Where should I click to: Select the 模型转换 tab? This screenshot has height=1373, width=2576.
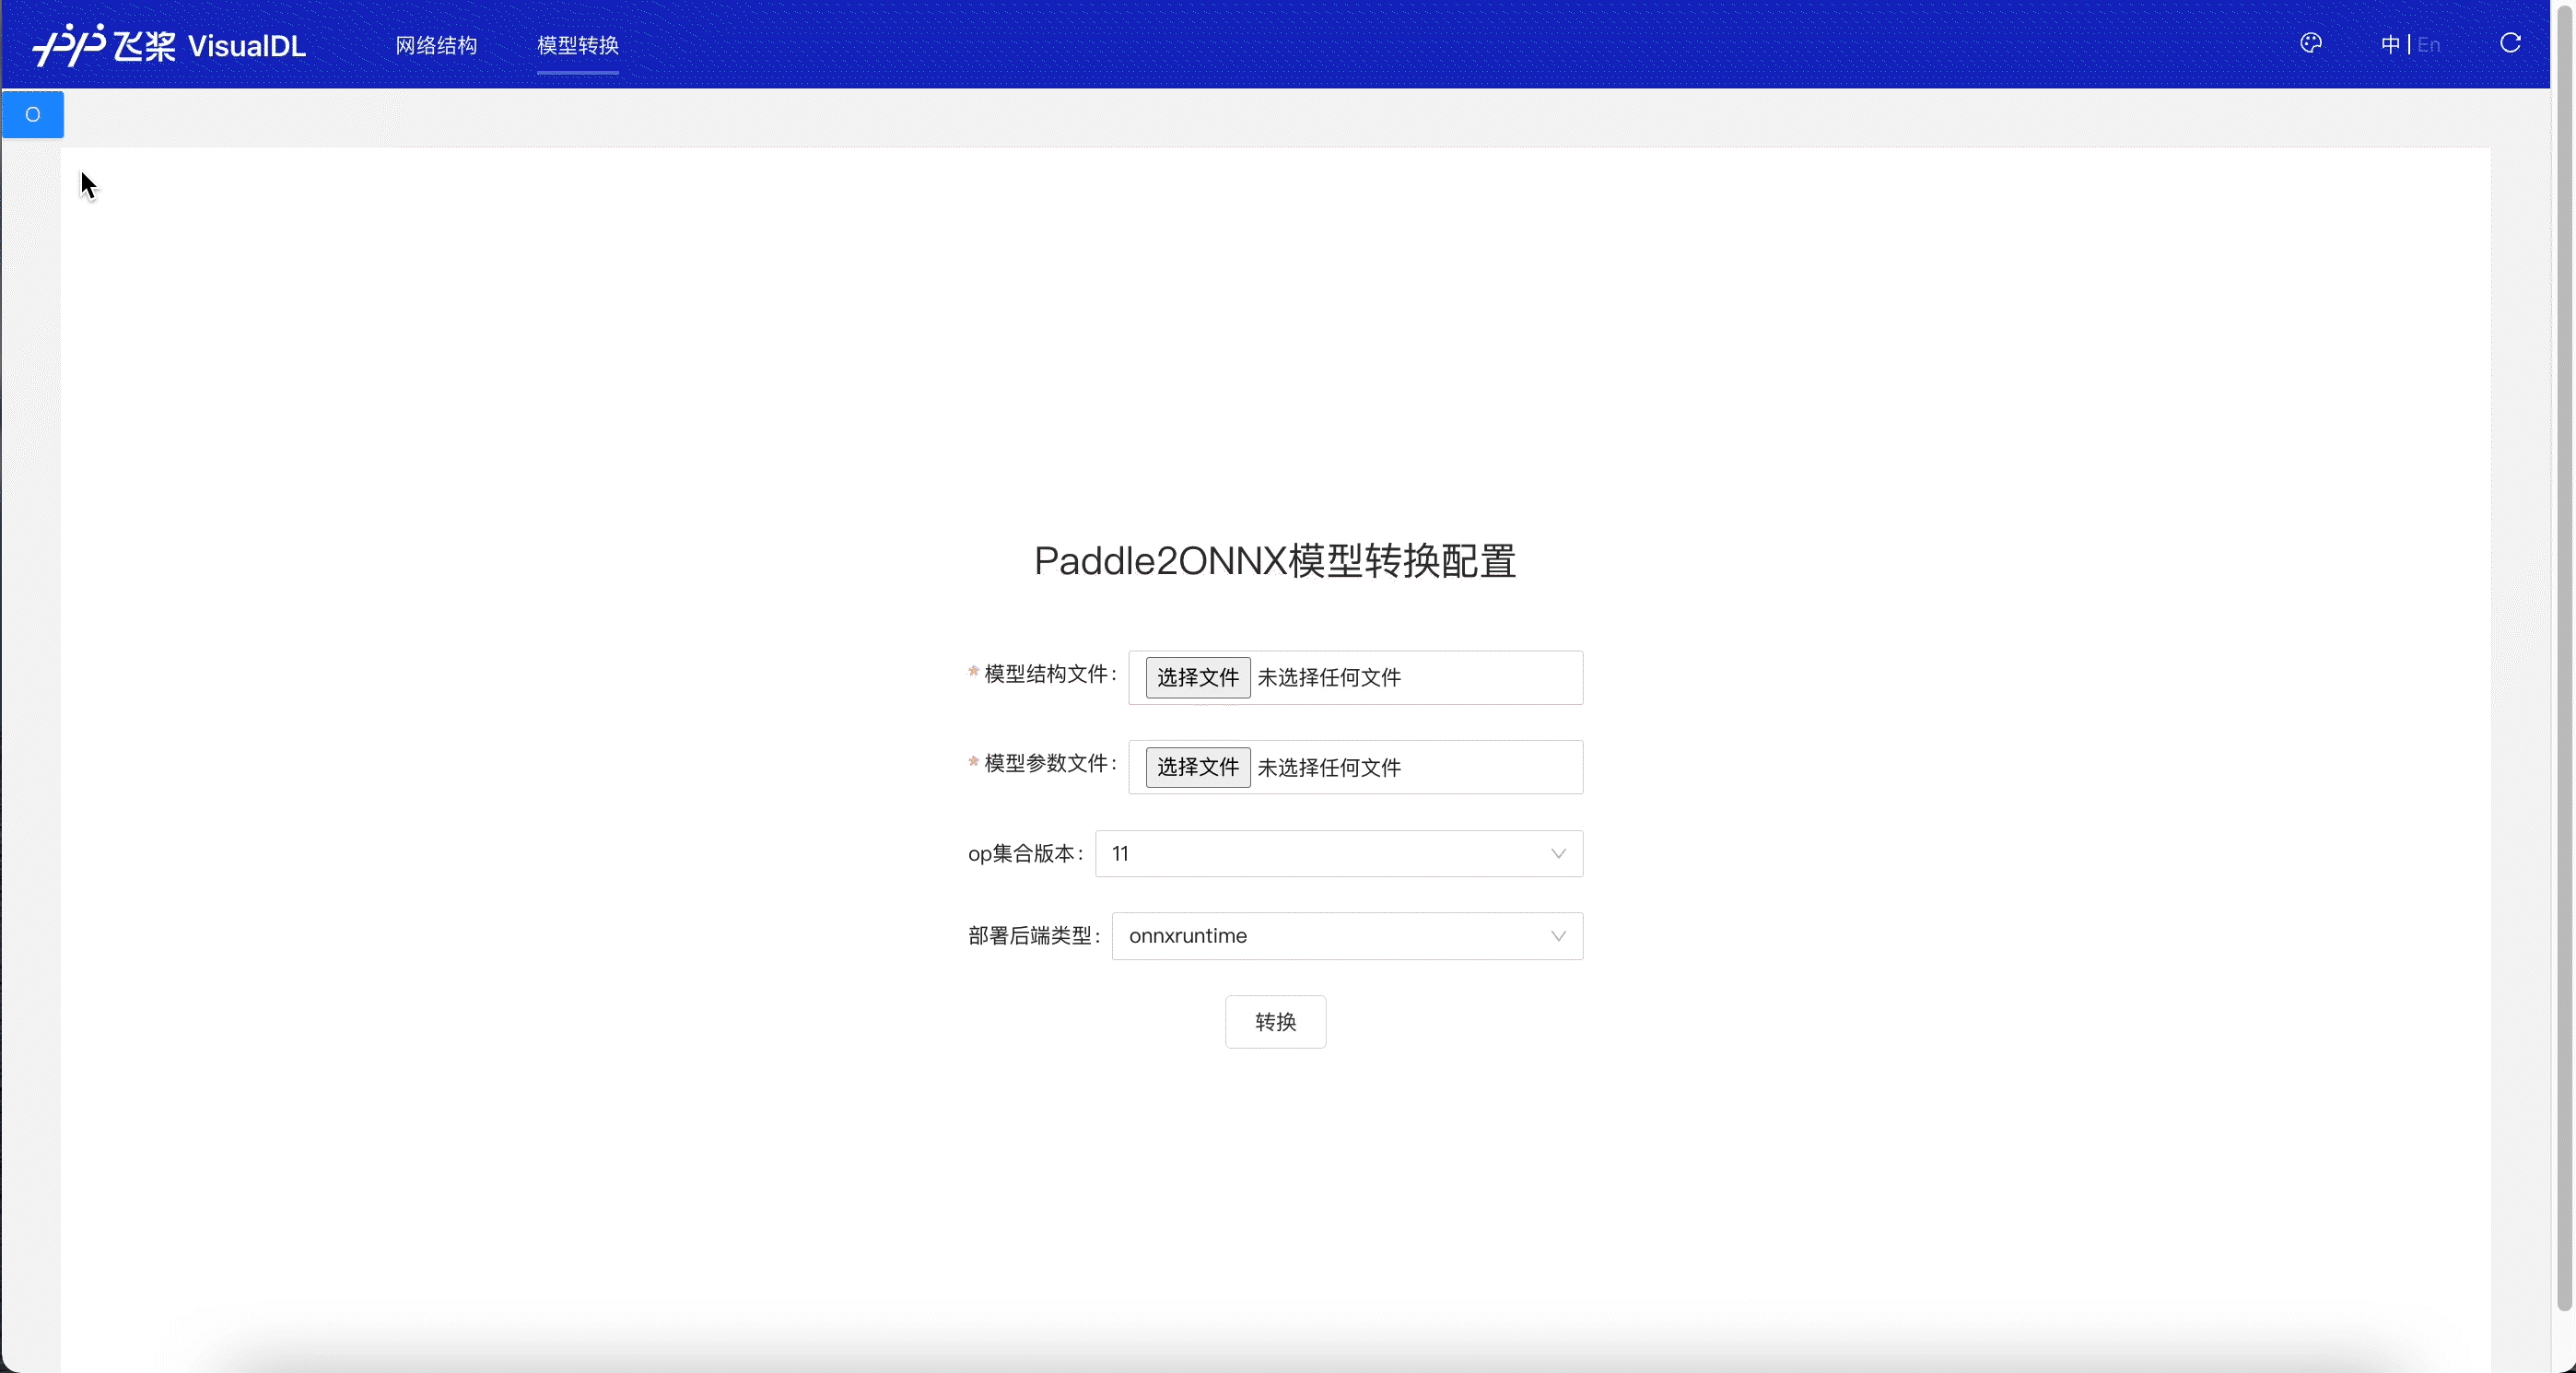578,45
